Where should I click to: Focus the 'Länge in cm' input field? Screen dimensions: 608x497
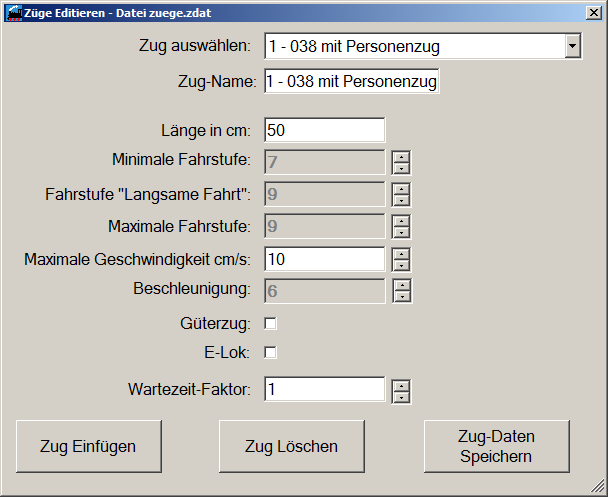coord(325,130)
